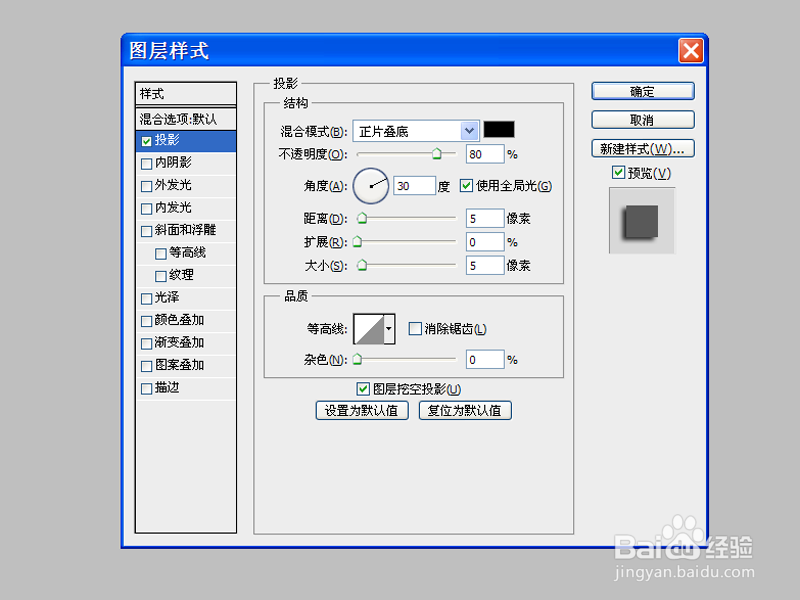Enable 消除锯齿(L) checkbox

coord(415,328)
